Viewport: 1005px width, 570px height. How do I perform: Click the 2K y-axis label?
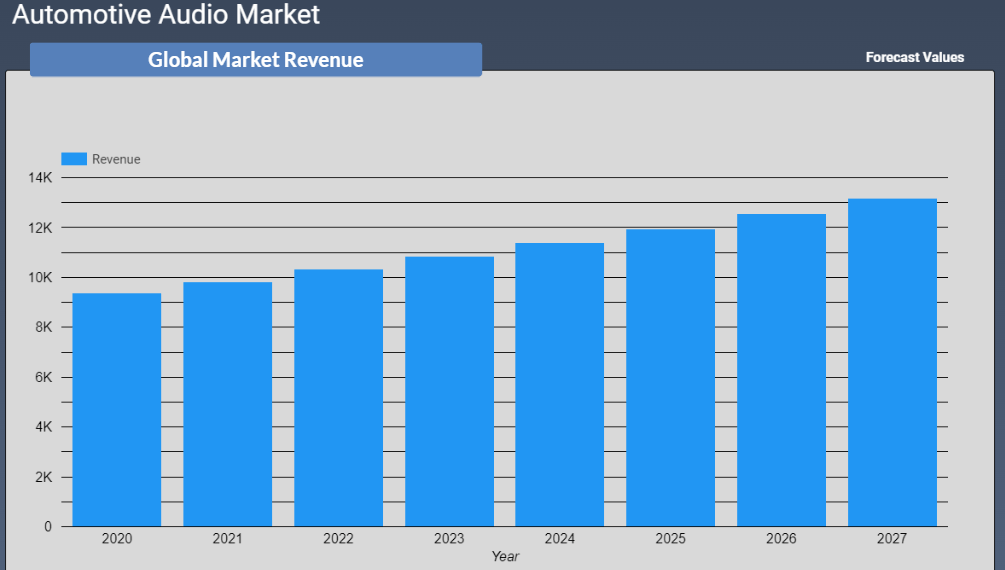click(44, 477)
